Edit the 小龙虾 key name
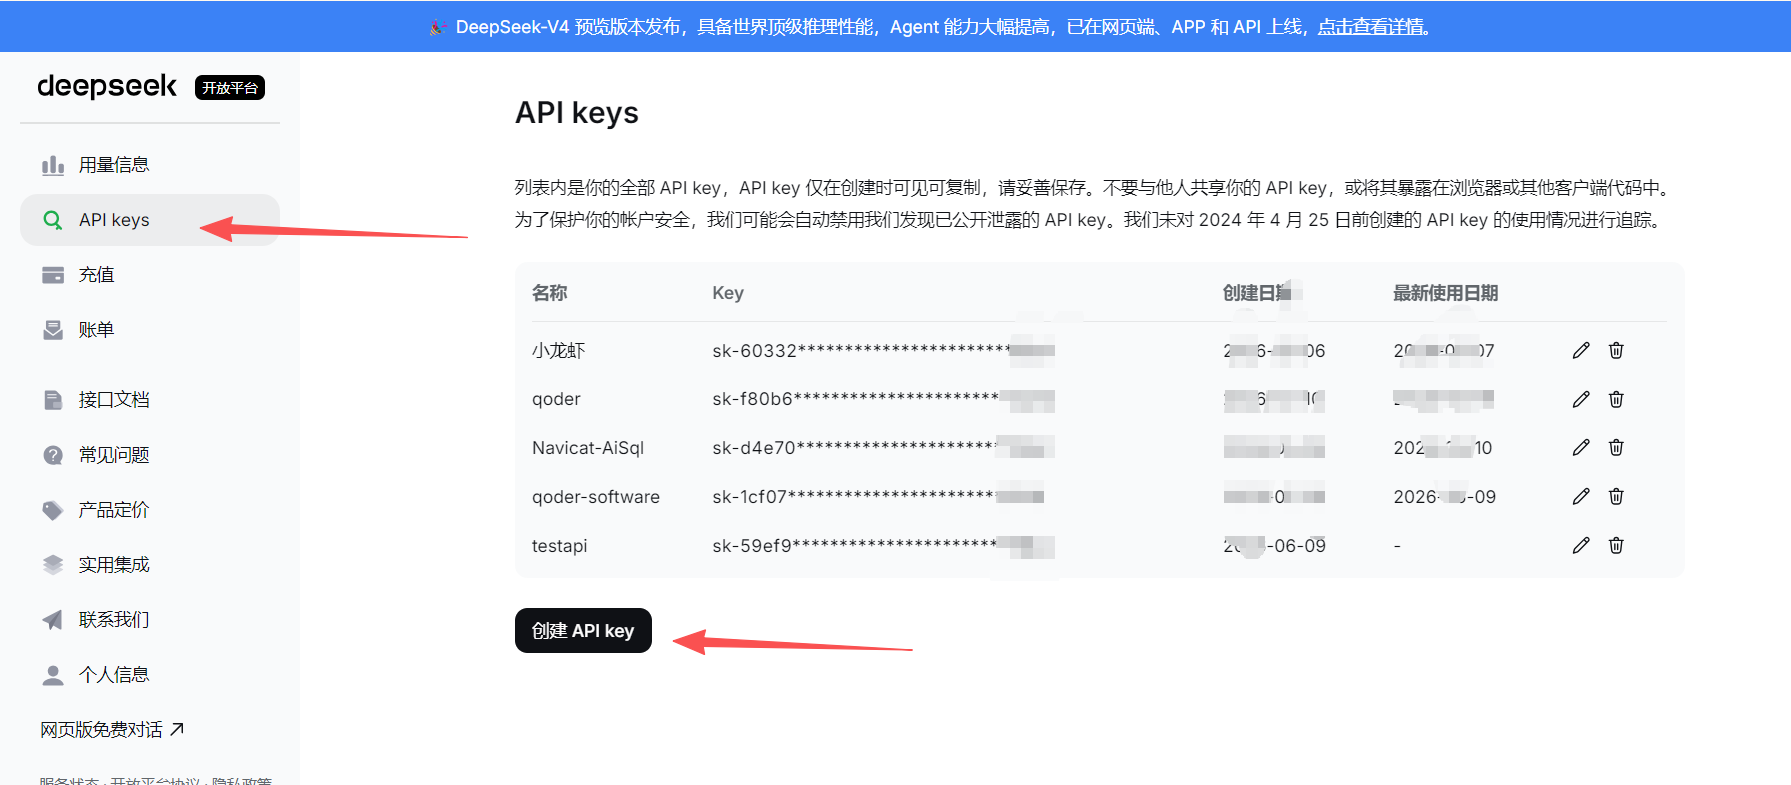 point(1581,350)
